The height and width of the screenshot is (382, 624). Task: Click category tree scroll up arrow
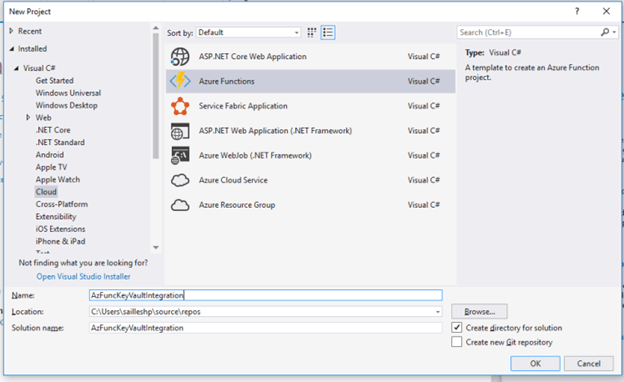click(x=156, y=28)
